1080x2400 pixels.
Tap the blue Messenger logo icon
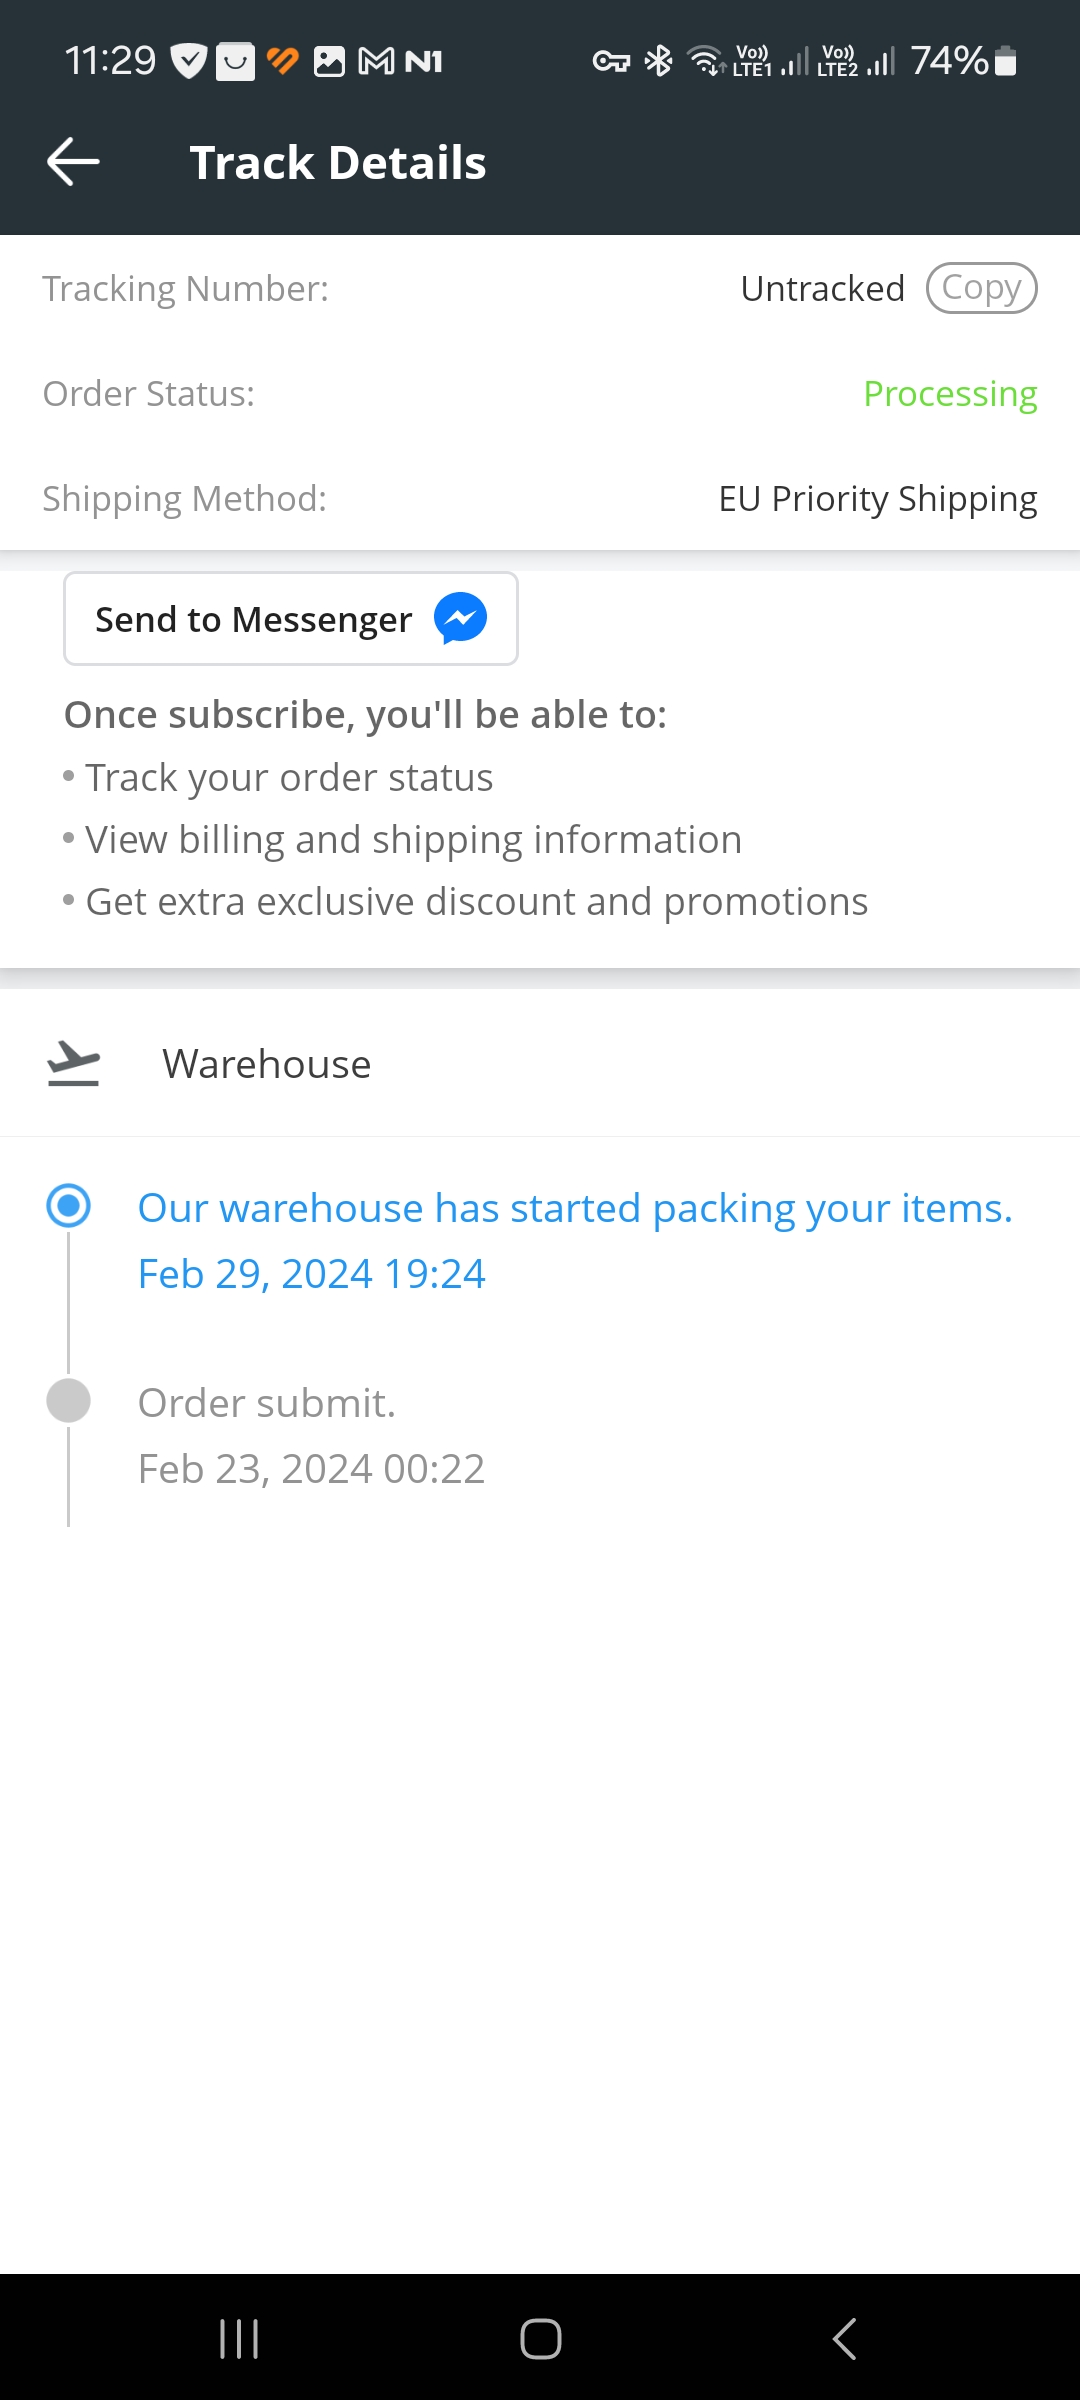point(460,618)
